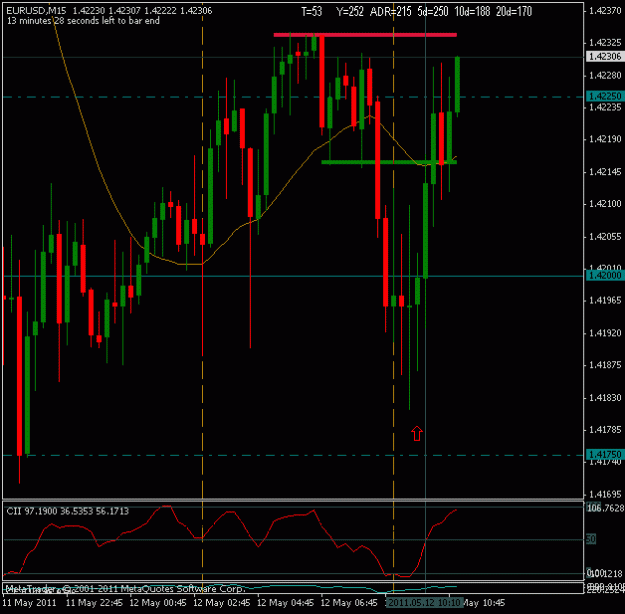Click the '12 May 00:45' time axis label
Image resolution: width=625 pixels, height=614 pixels.
coord(158,602)
